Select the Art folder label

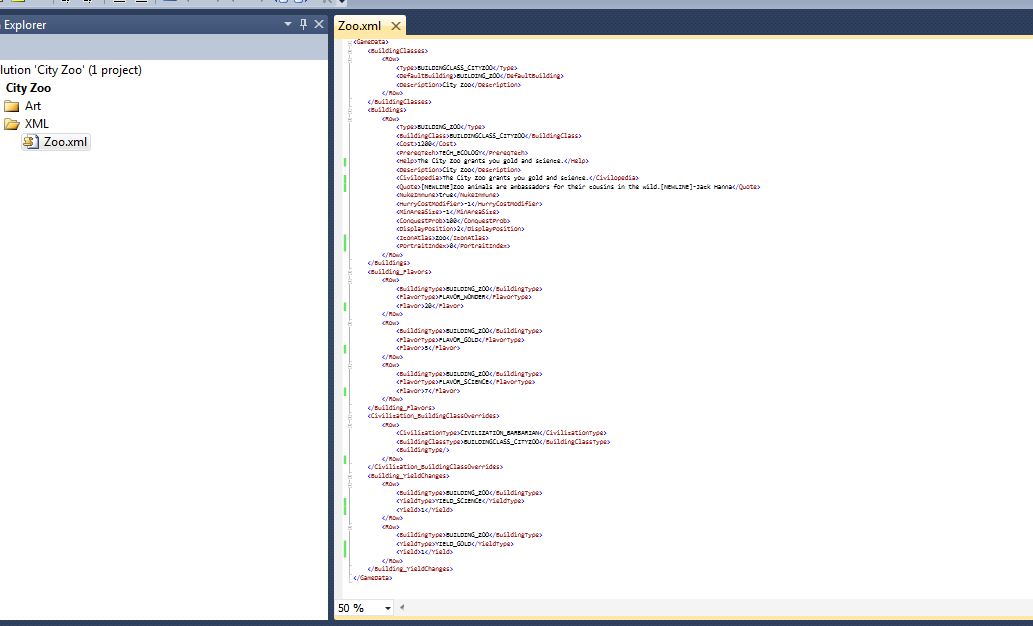(33, 106)
